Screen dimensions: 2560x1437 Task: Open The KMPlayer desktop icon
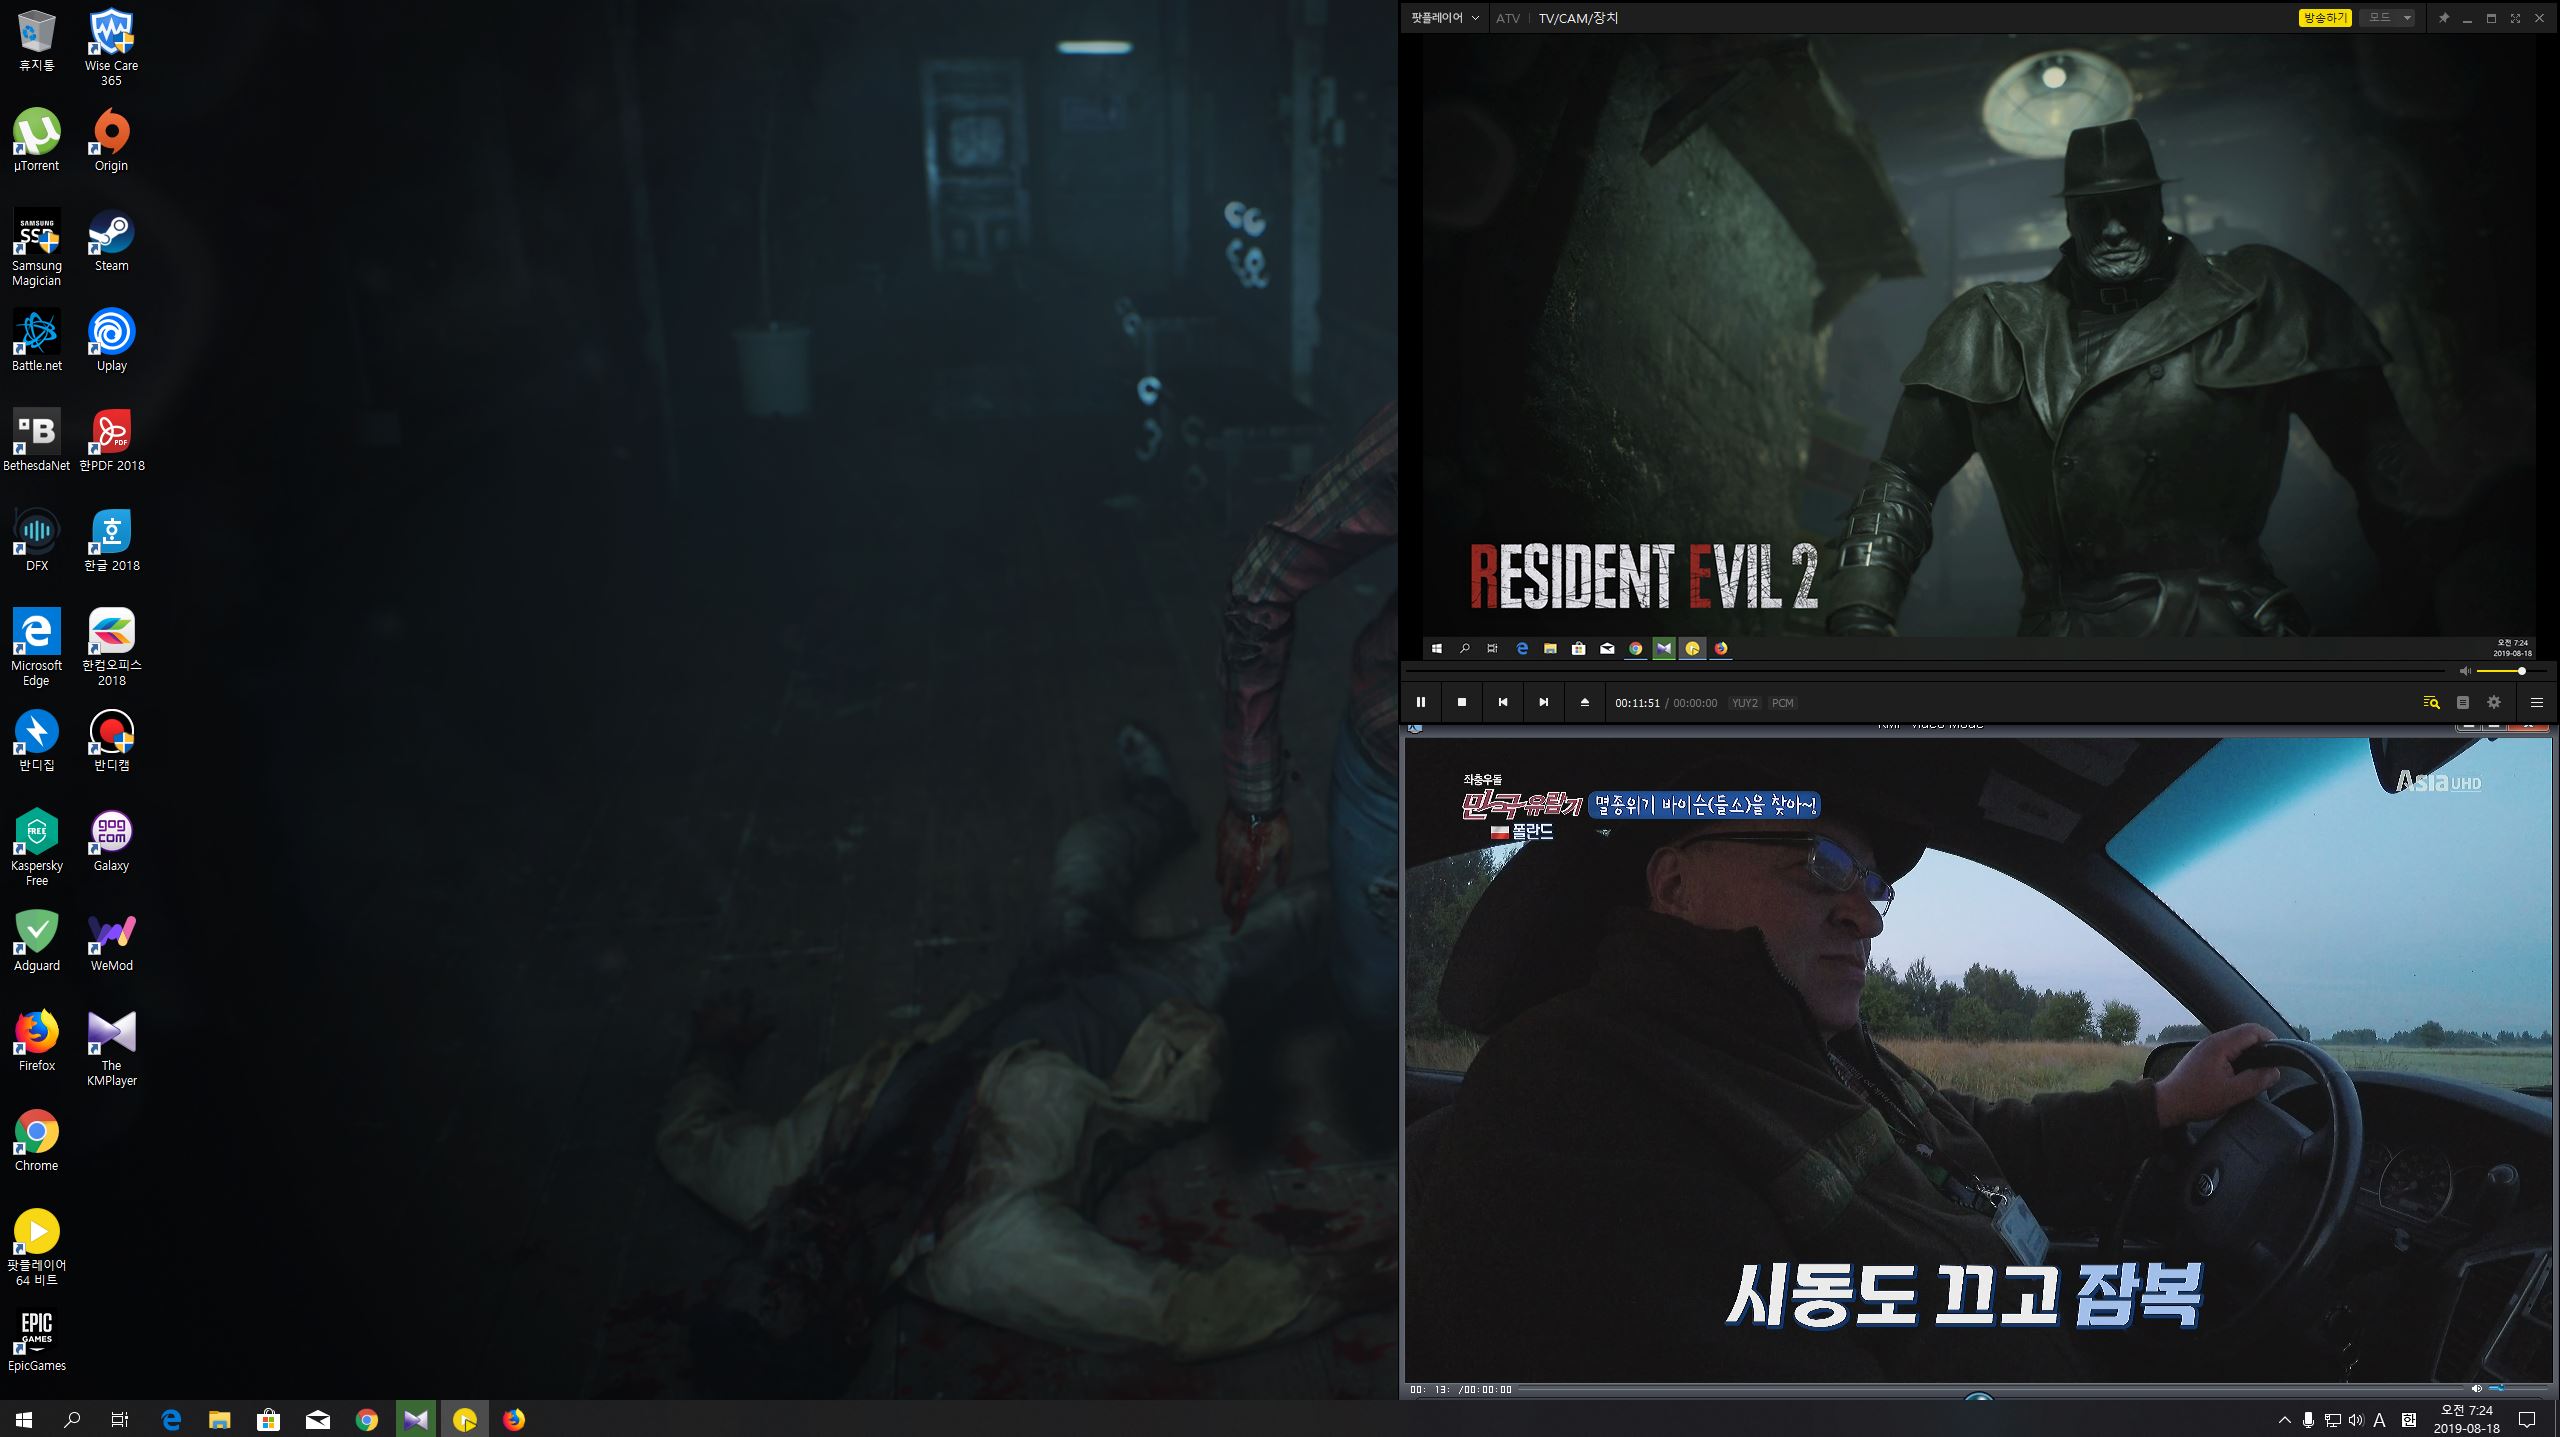[x=111, y=1047]
